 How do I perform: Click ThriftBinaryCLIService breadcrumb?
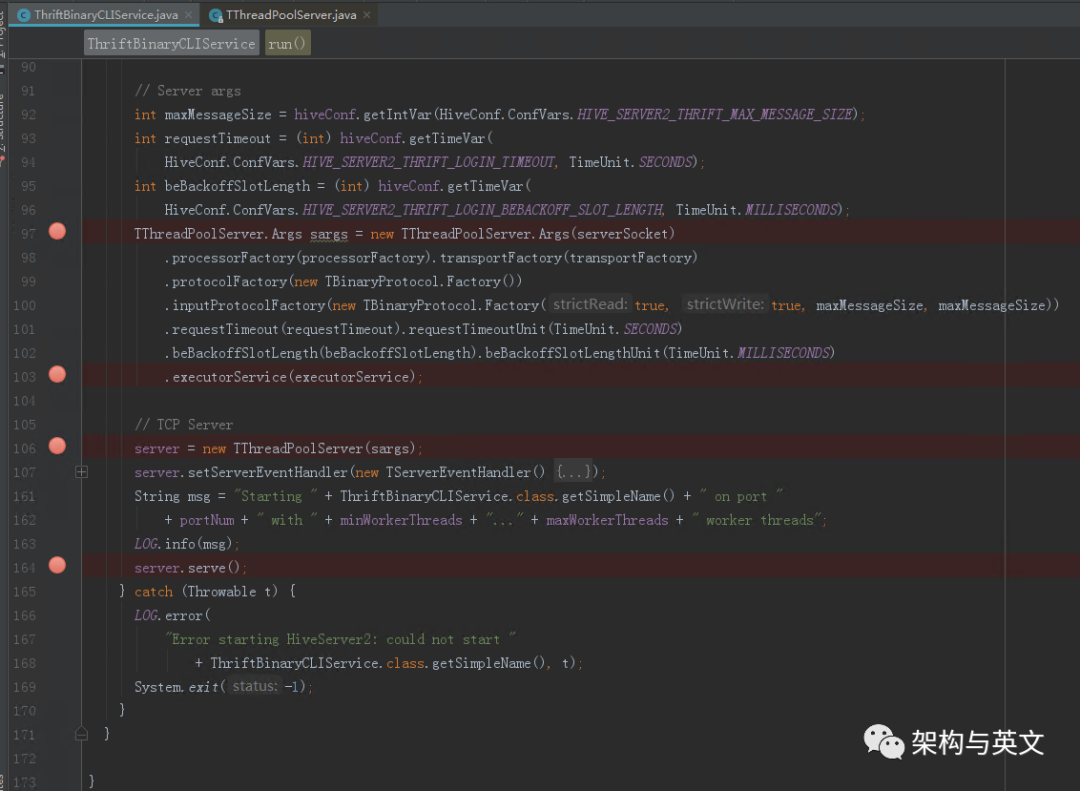(x=171, y=43)
